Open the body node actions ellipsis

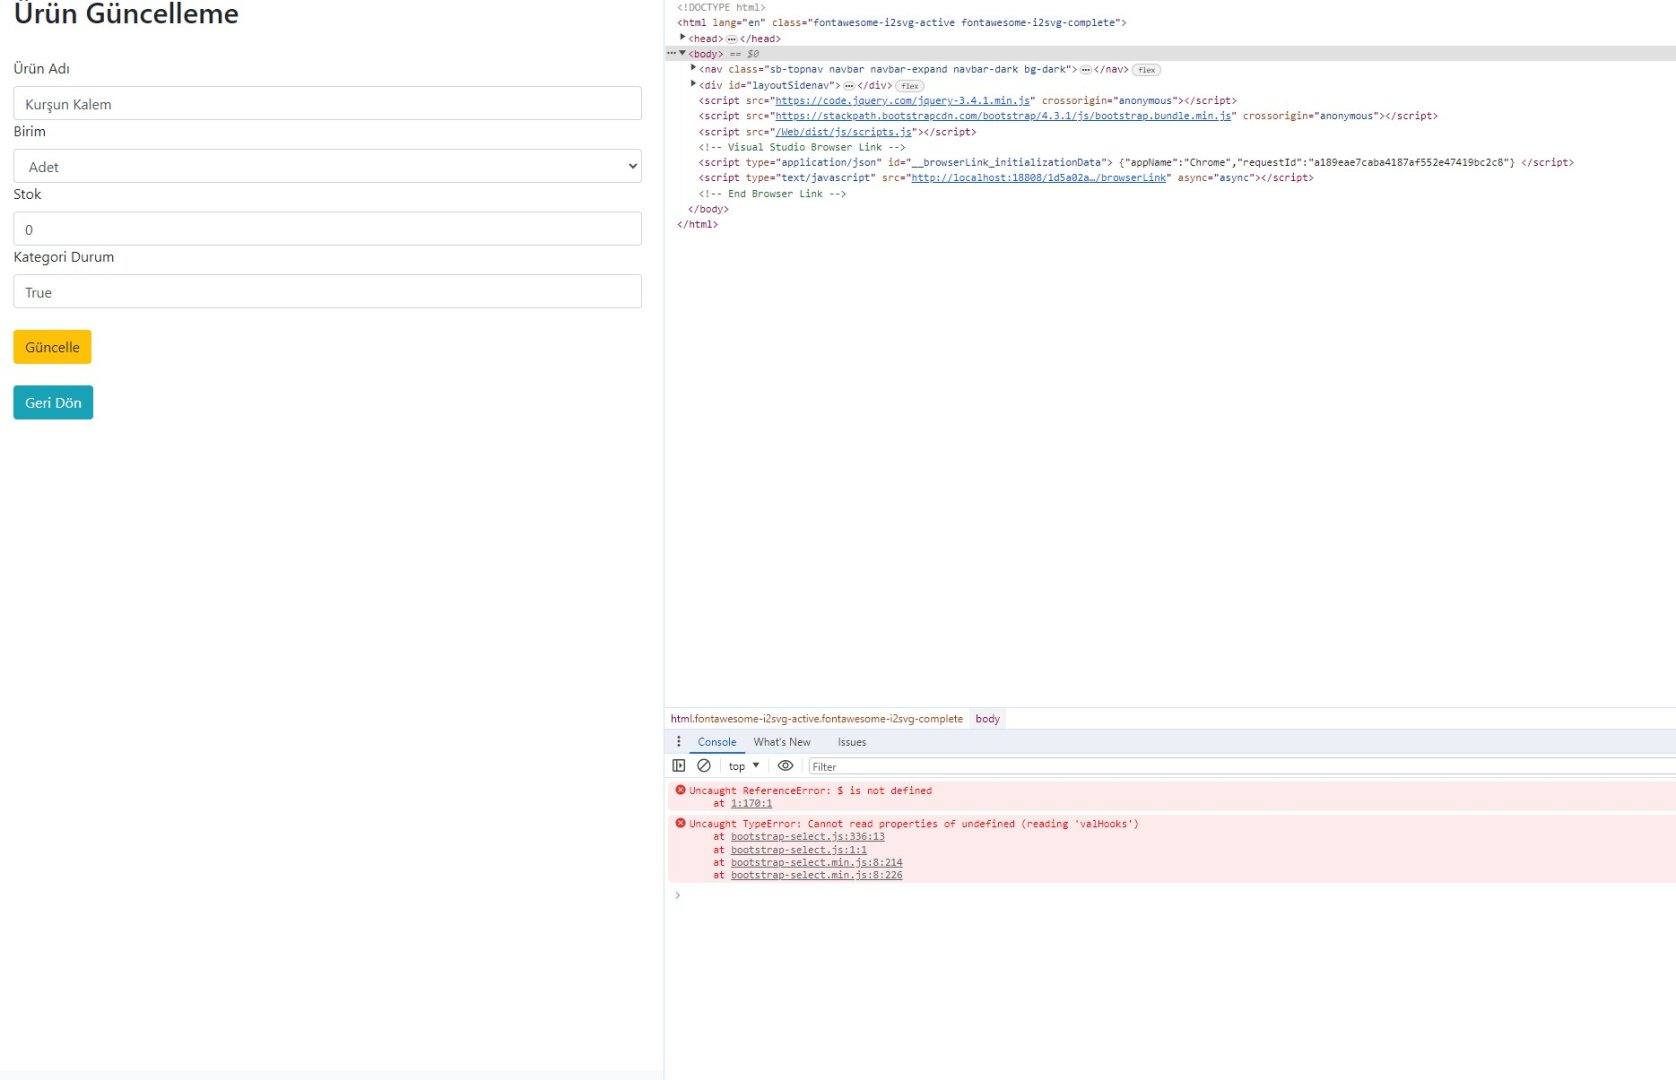(x=672, y=54)
